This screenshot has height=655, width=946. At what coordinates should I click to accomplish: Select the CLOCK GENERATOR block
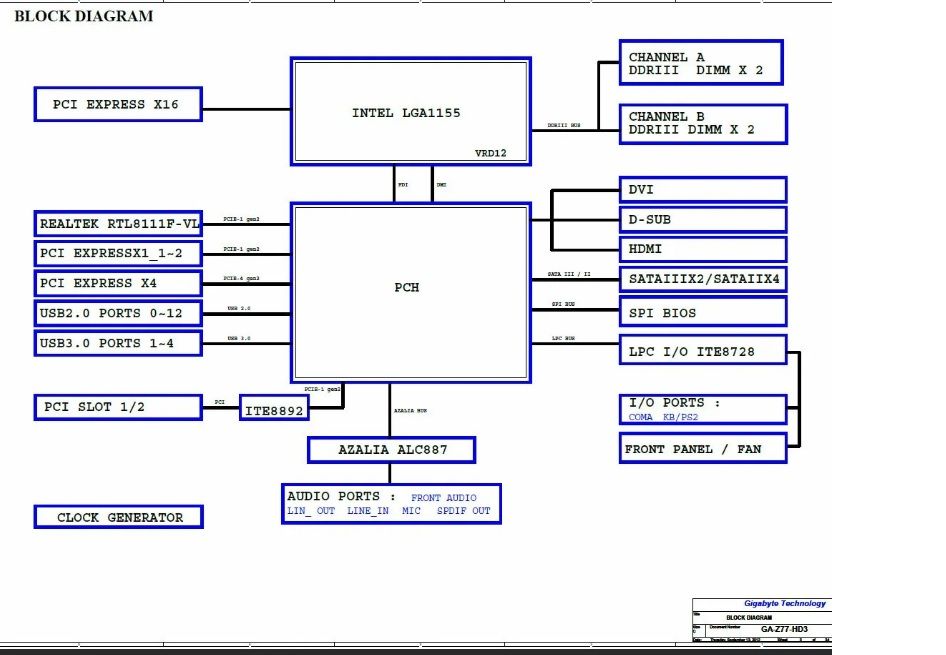[x=119, y=517]
